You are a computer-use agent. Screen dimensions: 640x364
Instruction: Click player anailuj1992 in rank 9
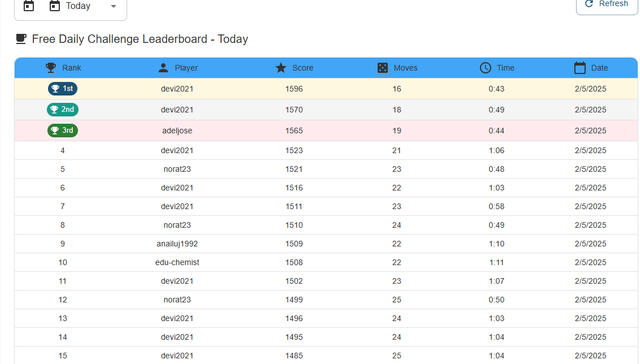coord(177,244)
